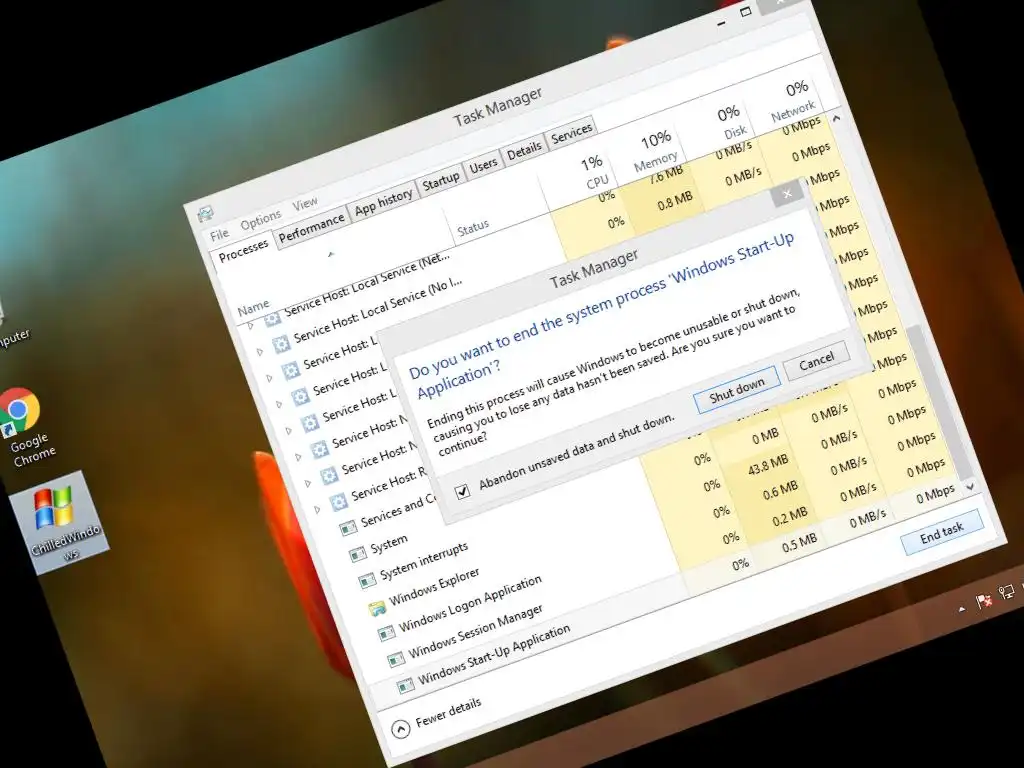Switch to the Users tab
This screenshot has width=1024, height=768.
pos(484,165)
